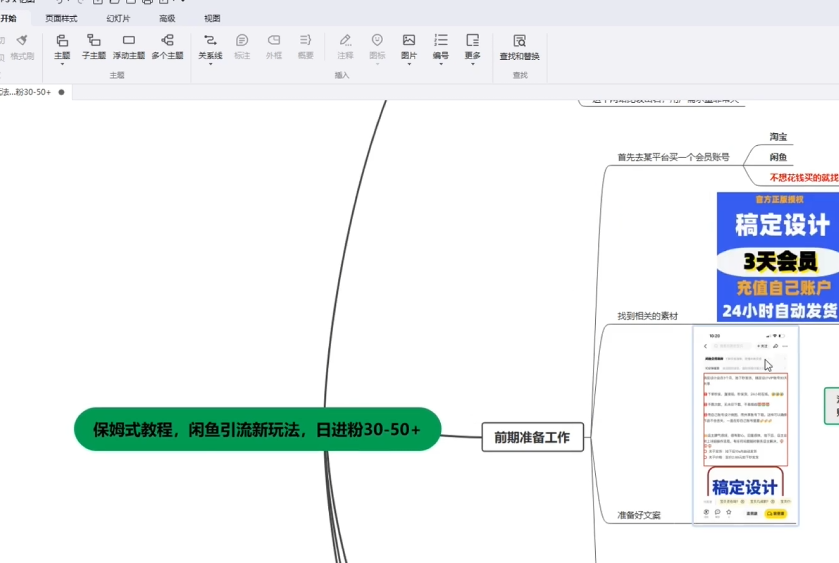Click the 格式刷 format painter icon
This screenshot has width=839, height=563.
(x=22, y=42)
